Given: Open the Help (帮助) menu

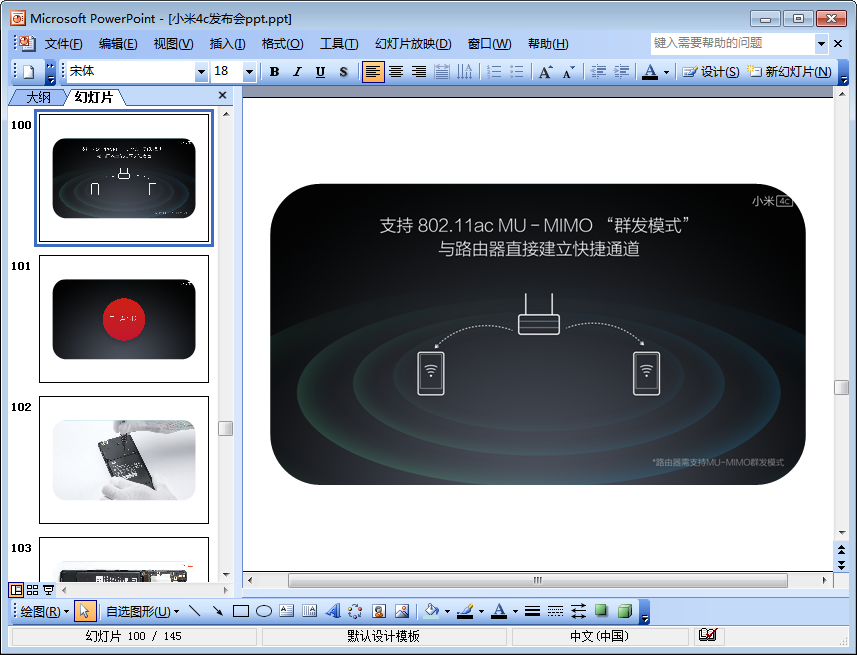Looking at the screenshot, I should (x=548, y=44).
